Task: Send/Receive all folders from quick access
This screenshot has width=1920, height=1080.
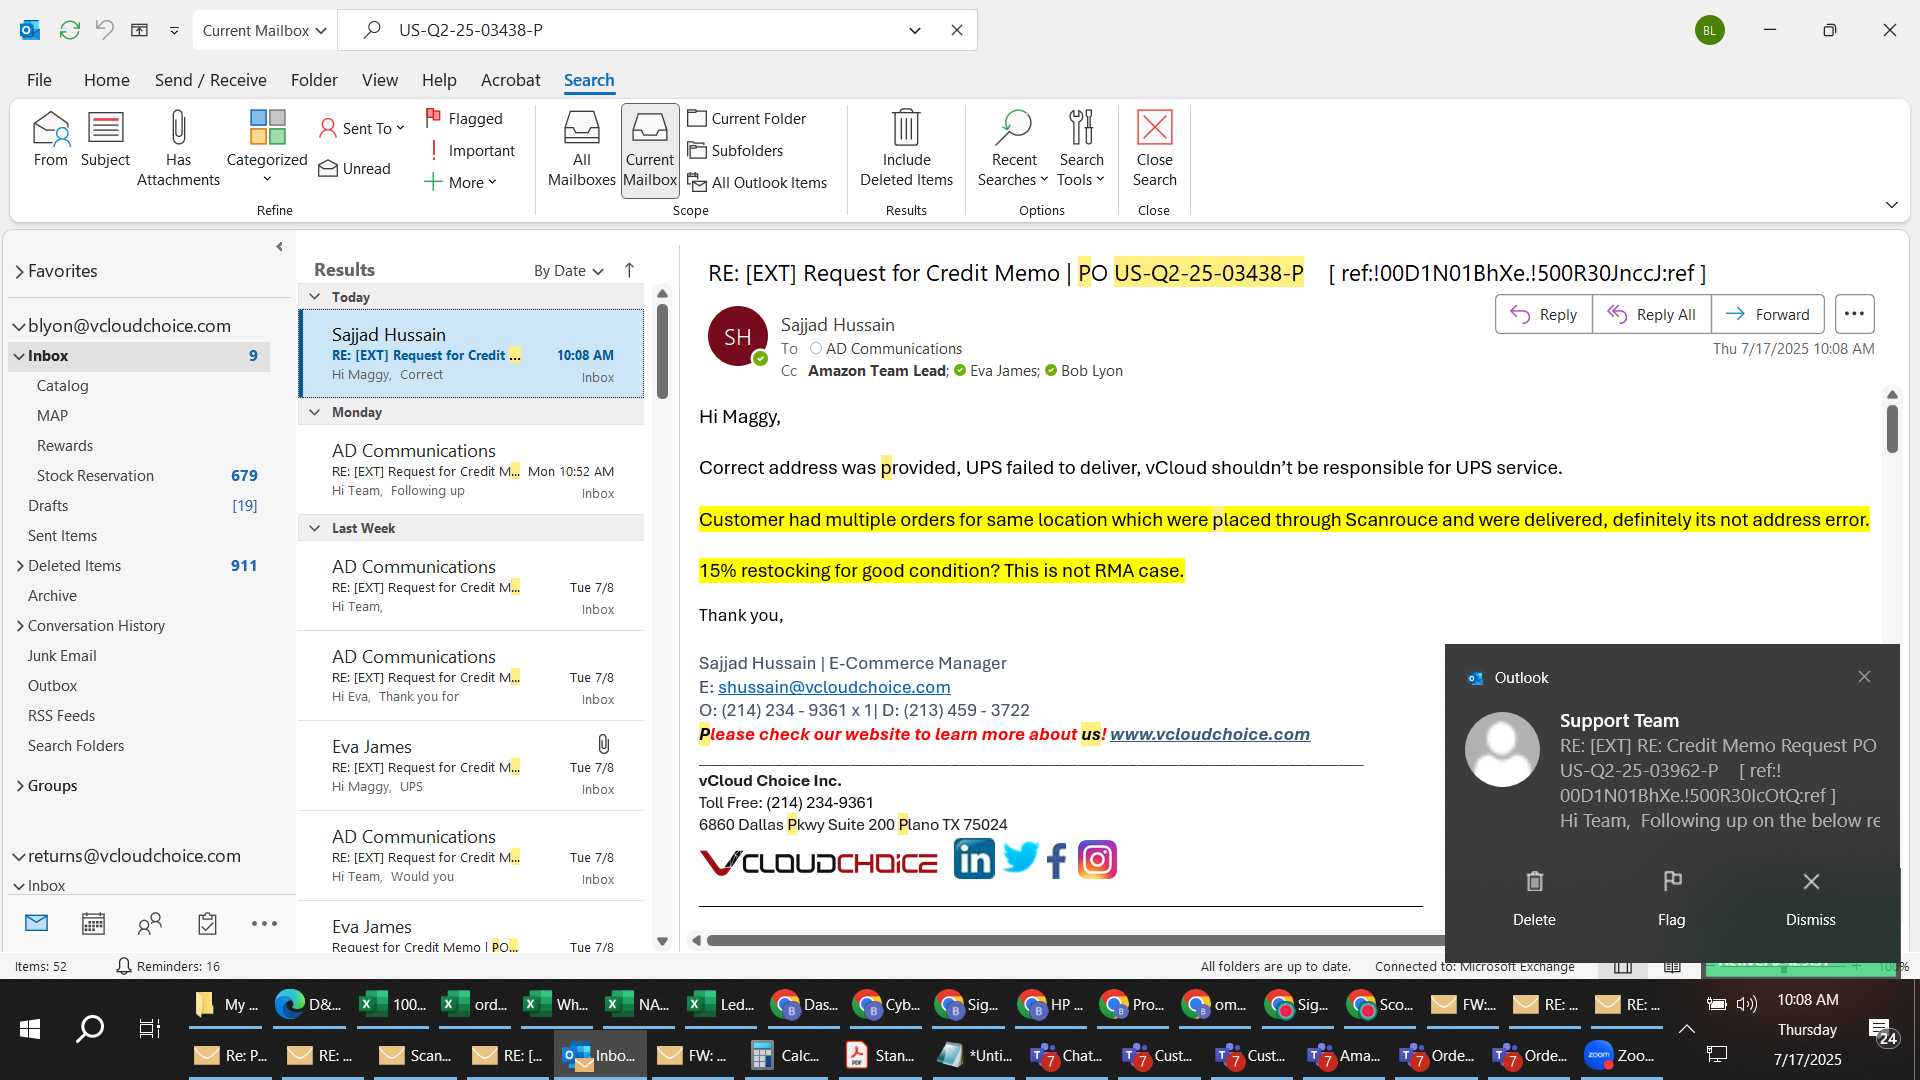Action: [x=69, y=30]
